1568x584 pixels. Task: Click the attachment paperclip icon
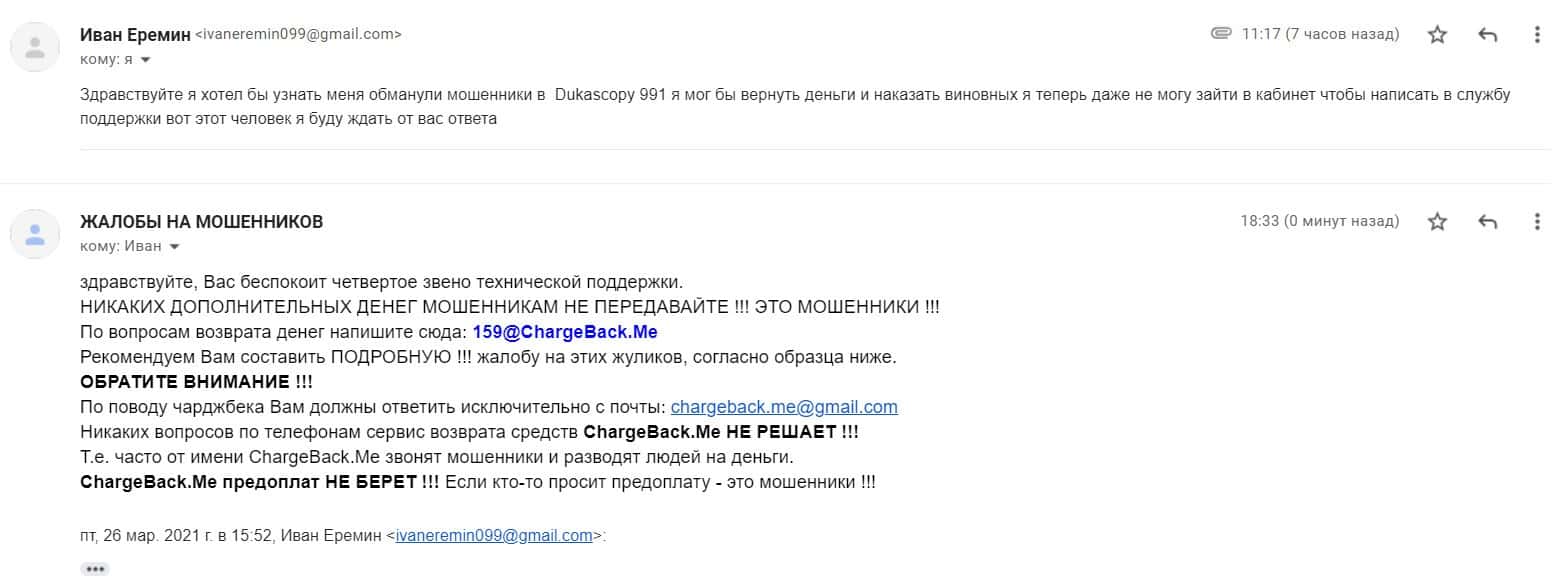(x=1220, y=34)
